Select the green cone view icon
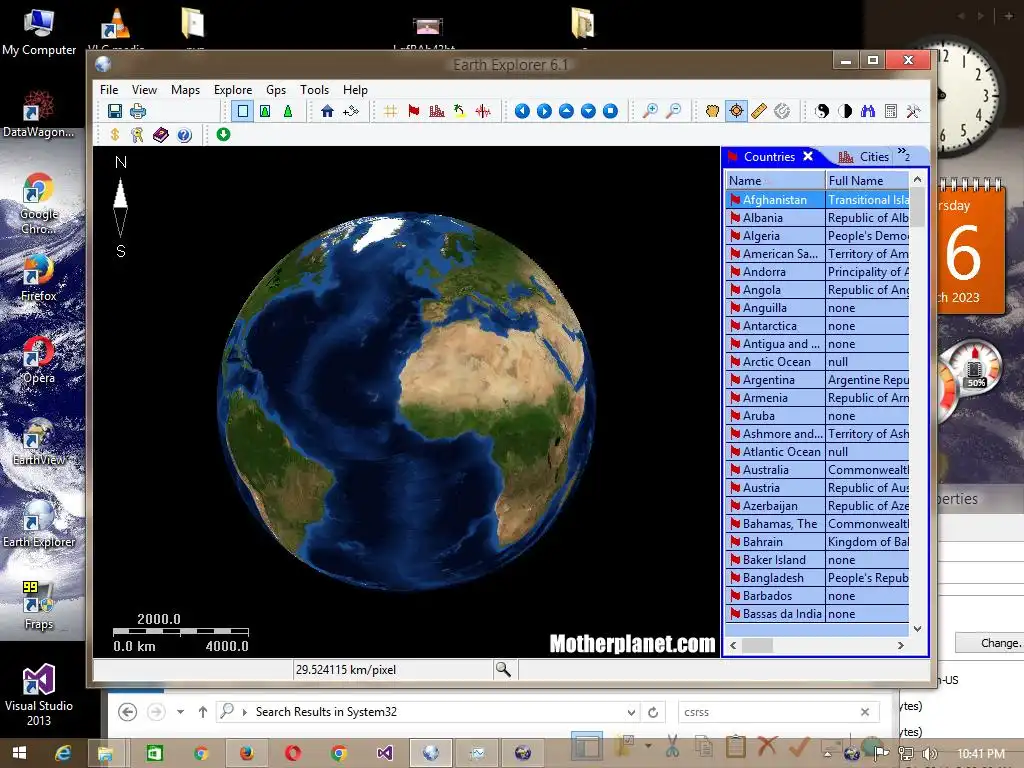The height and width of the screenshot is (768, 1024). (x=287, y=111)
